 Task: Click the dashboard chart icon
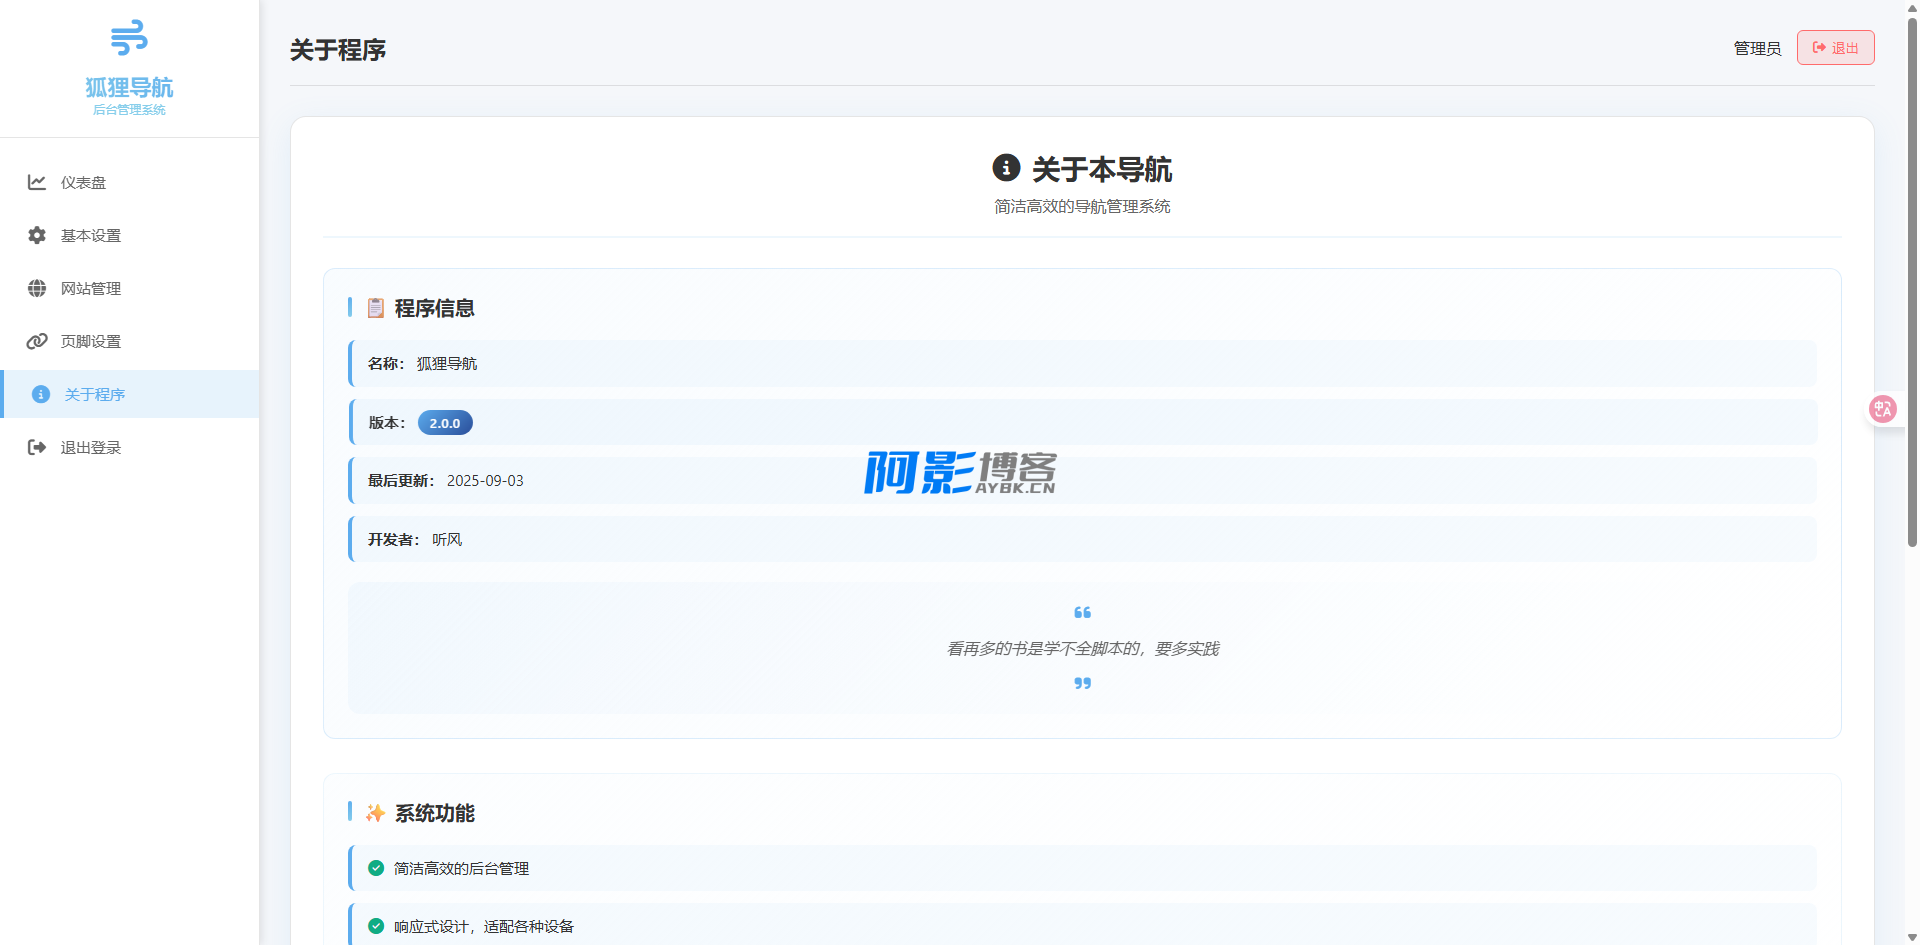[x=37, y=182]
